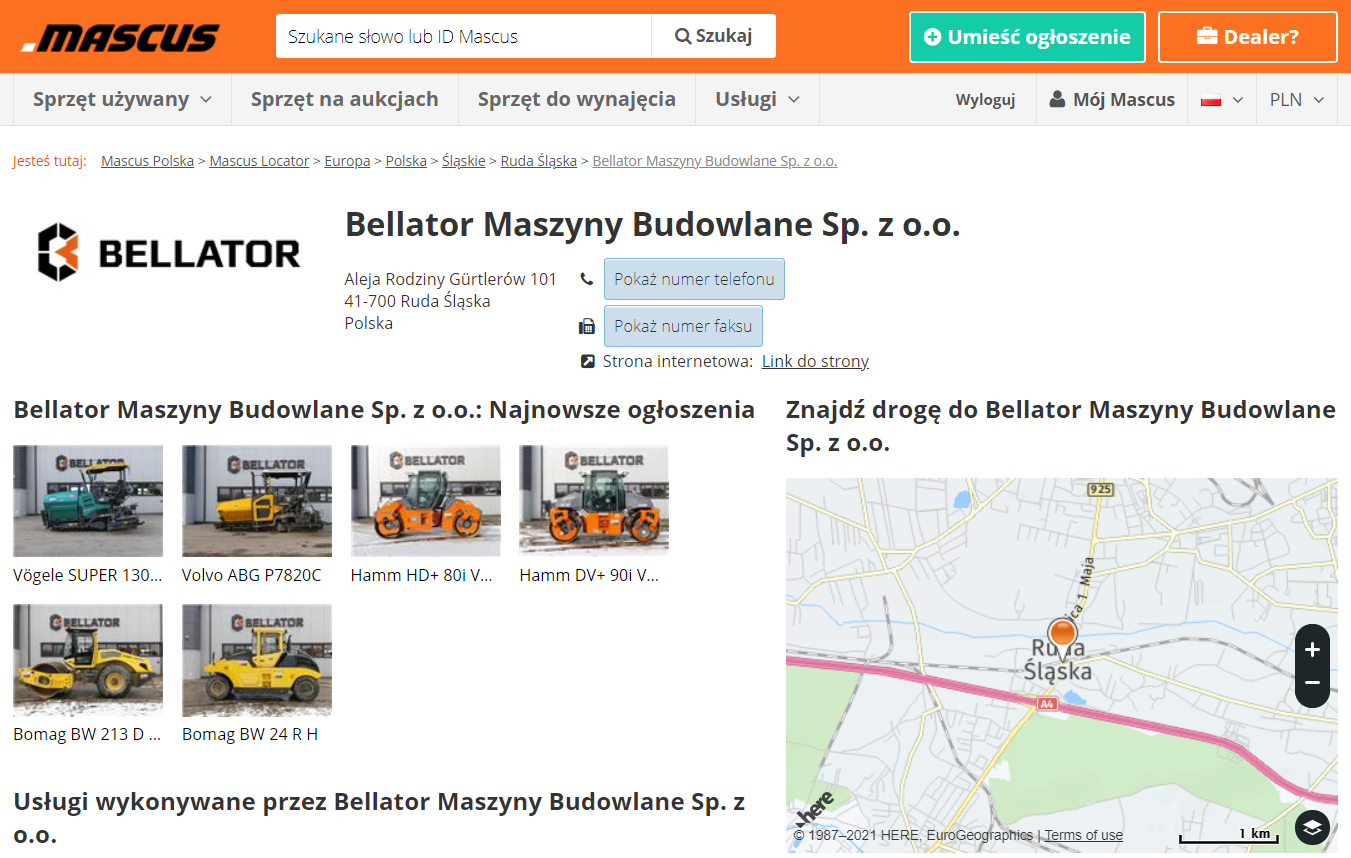Click the map Terms of use link
Screen dimensions: 1351x858
coord(1084,835)
